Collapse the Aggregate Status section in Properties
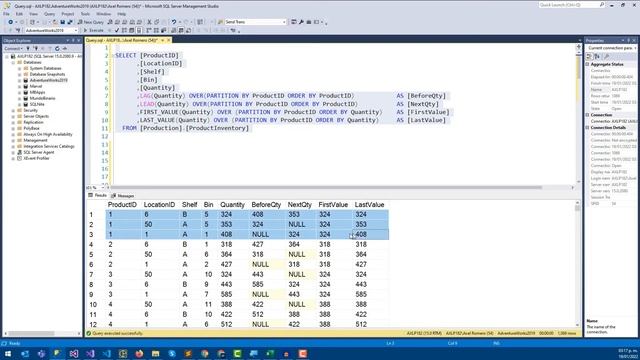 point(588,64)
